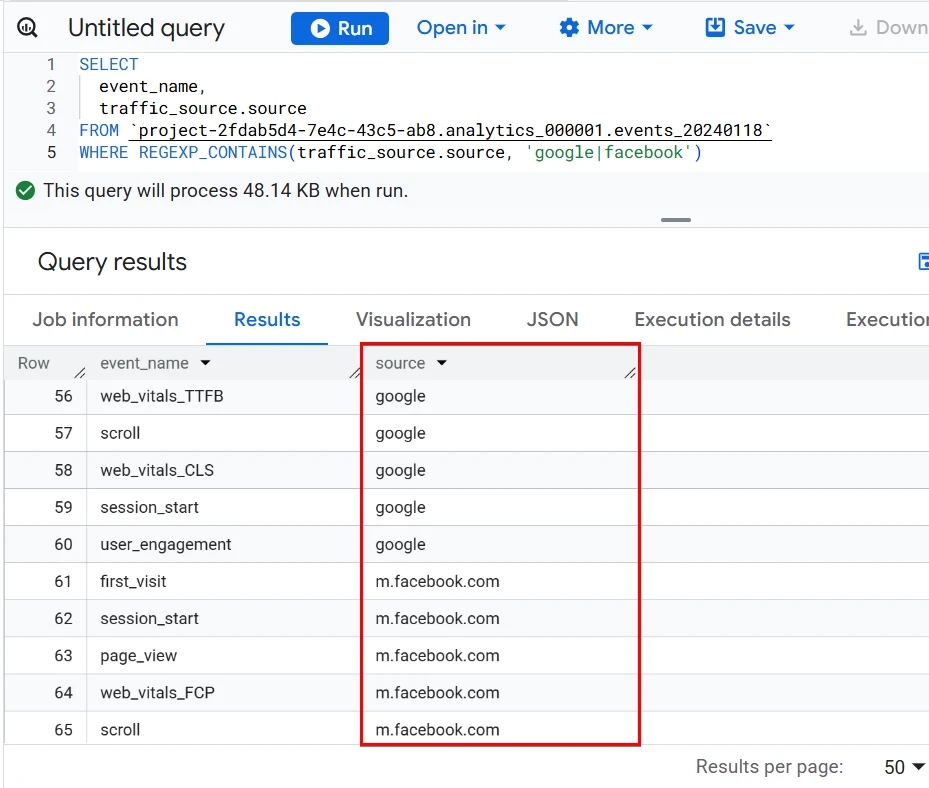929x788 pixels.
Task: Change results per page from 50
Action: pos(905,767)
